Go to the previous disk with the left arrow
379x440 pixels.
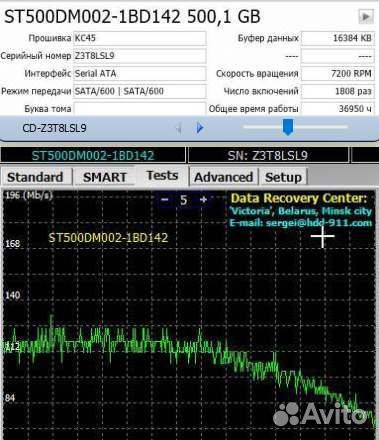(179, 128)
